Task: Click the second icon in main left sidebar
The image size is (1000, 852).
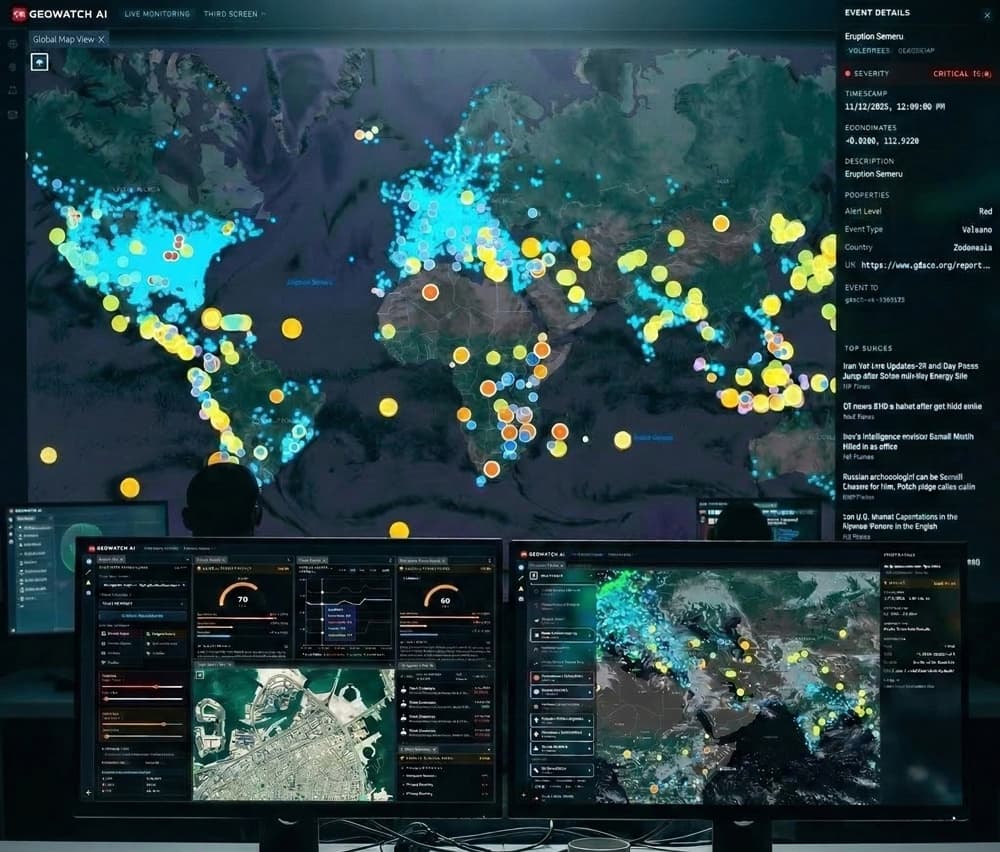Action: click(x=12, y=67)
